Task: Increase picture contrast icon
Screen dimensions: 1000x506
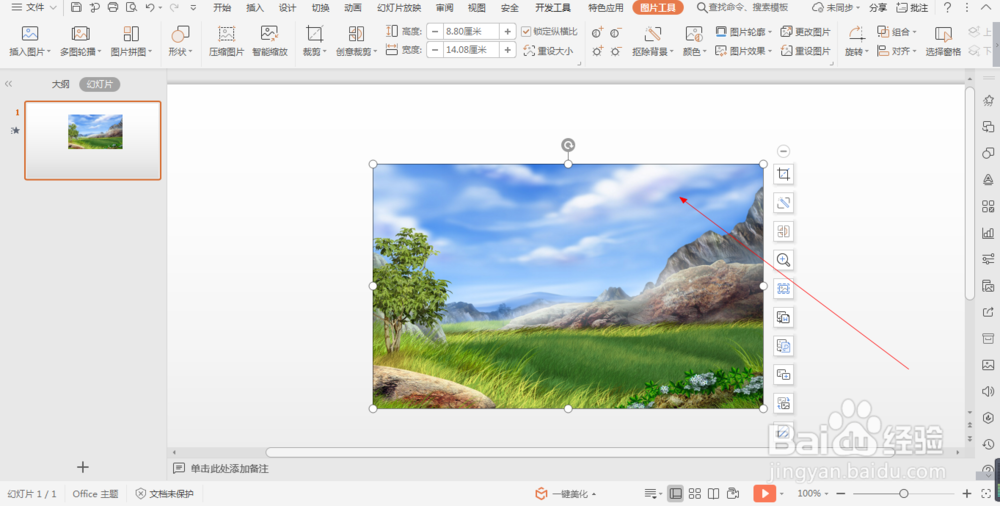Action: 597,33
